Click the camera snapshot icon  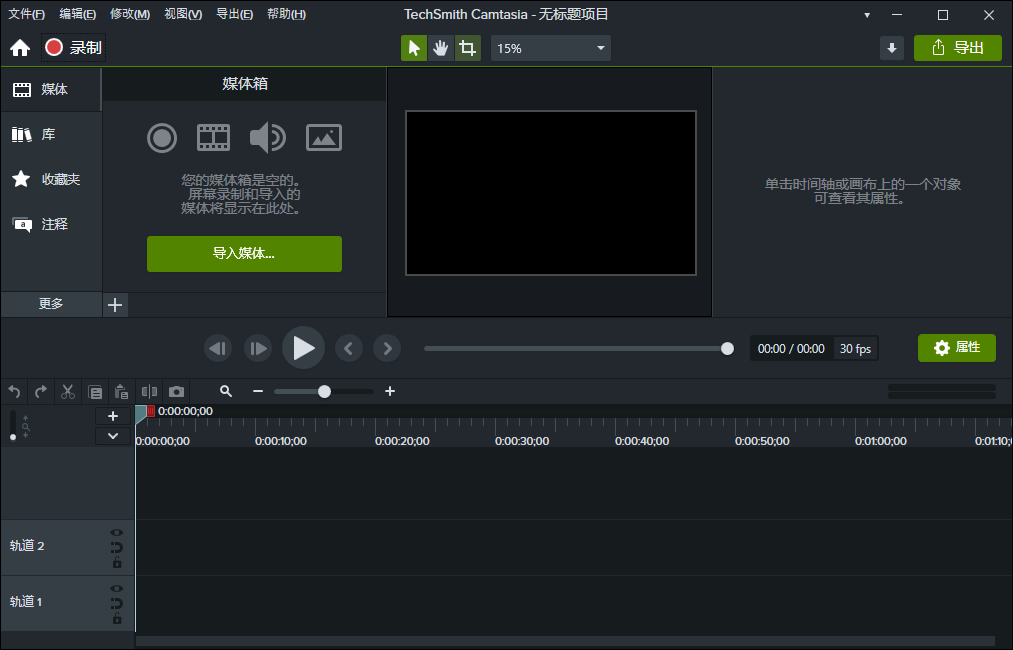176,392
